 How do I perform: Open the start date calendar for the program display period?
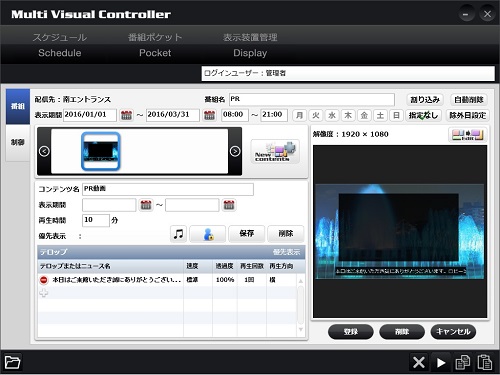point(126,115)
